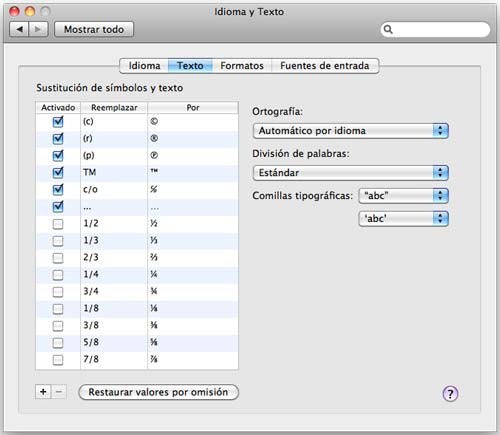500x435 pixels.
Task: Click the Mostrar todo button
Action: click(94, 29)
